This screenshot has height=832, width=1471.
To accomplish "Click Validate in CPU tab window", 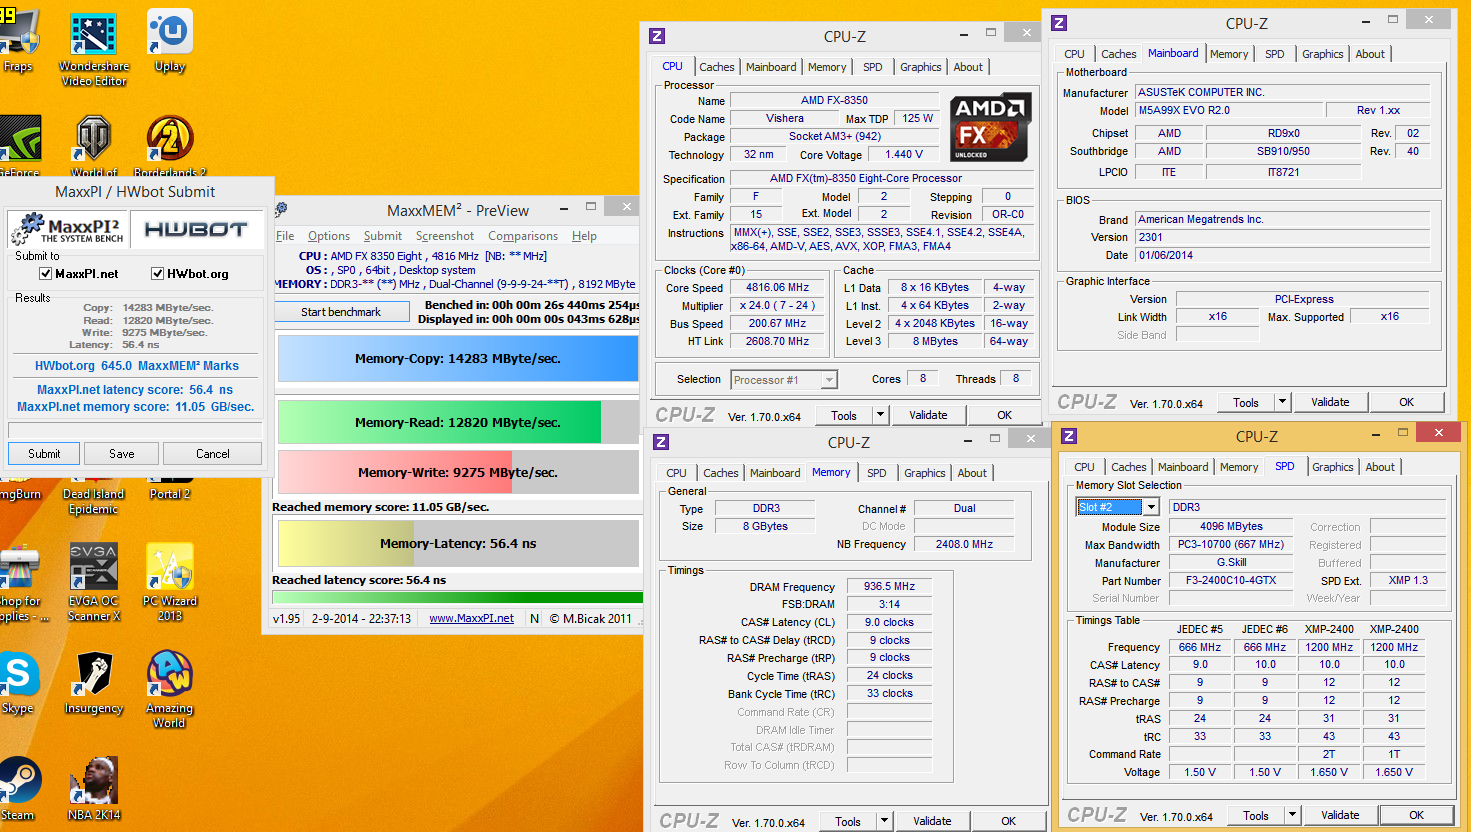I will pyautogui.click(x=928, y=415).
